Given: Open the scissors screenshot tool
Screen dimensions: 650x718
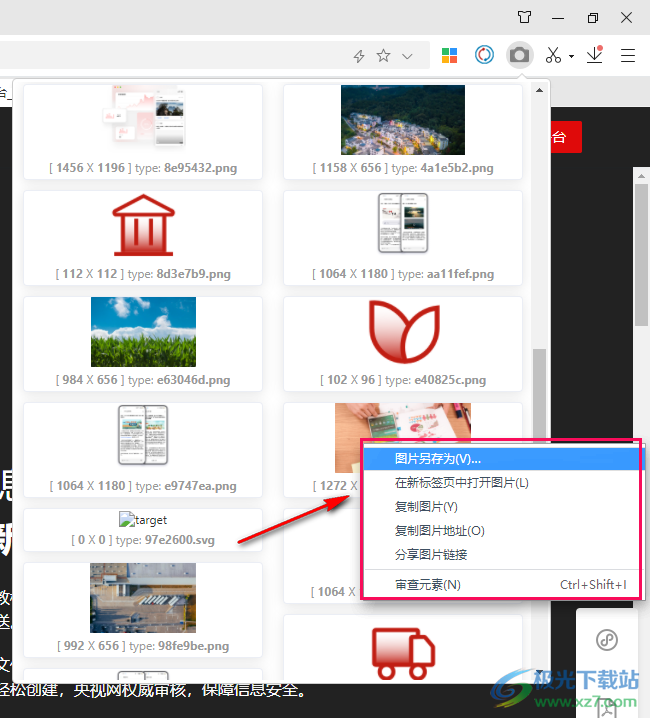Looking at the screenshot, I should 553,55.
